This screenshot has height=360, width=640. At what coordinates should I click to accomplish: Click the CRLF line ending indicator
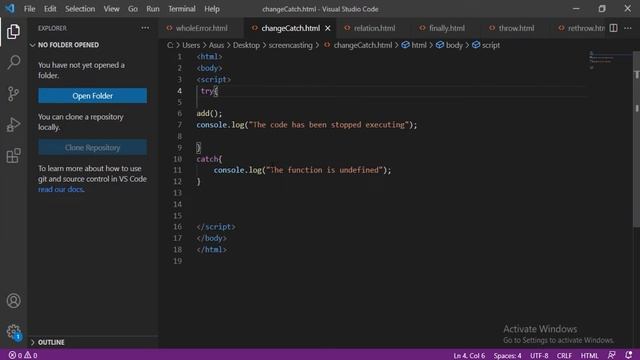[x=564, y=356]
